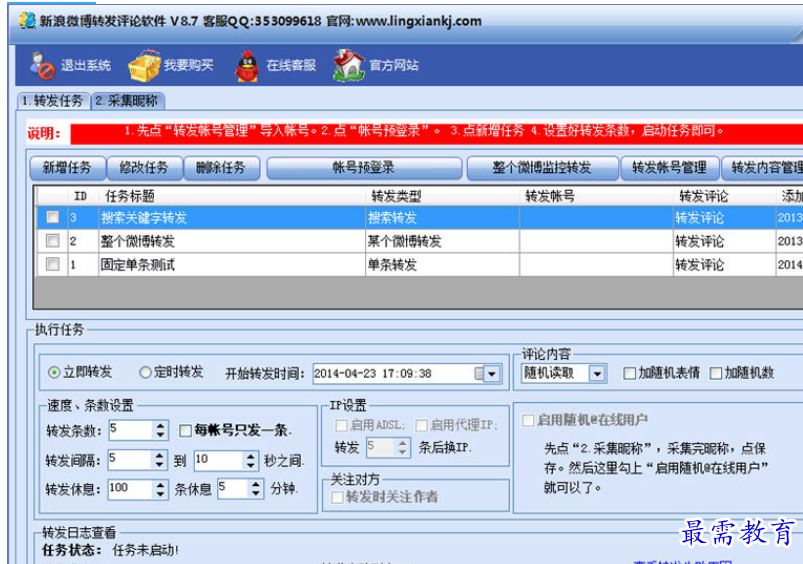Click the 新增任务 button
The width and height of the screenshot is (803, 564).
point(67,168)
